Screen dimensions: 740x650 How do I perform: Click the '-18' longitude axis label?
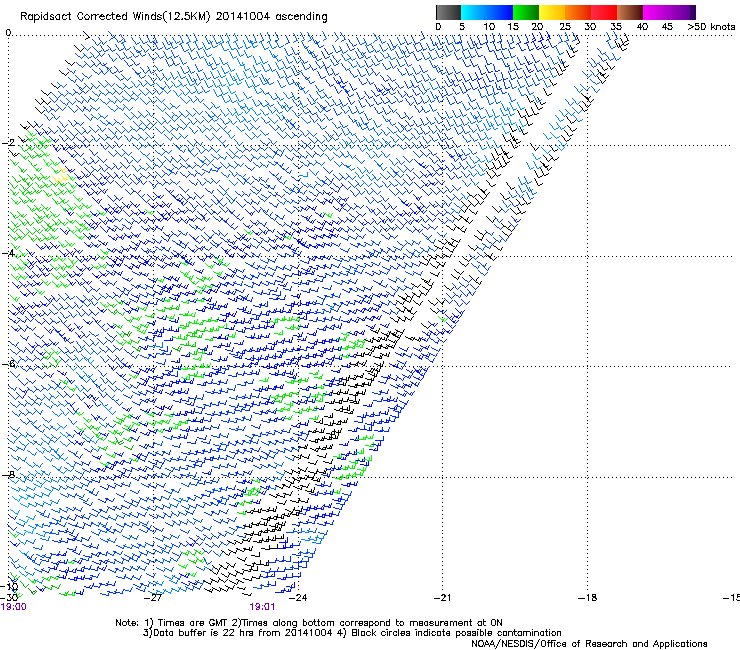(587, 598)
